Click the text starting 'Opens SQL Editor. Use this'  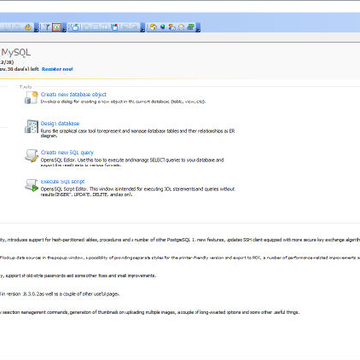pyautogui.click(x=132, y=163)
